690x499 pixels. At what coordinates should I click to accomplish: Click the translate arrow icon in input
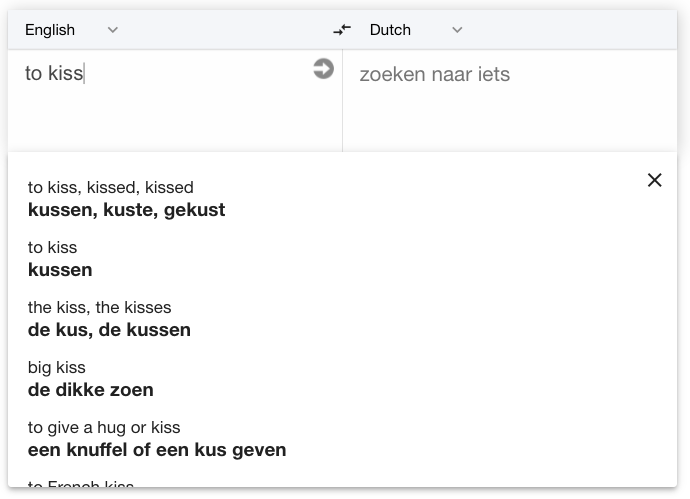(x=323, y=69)
